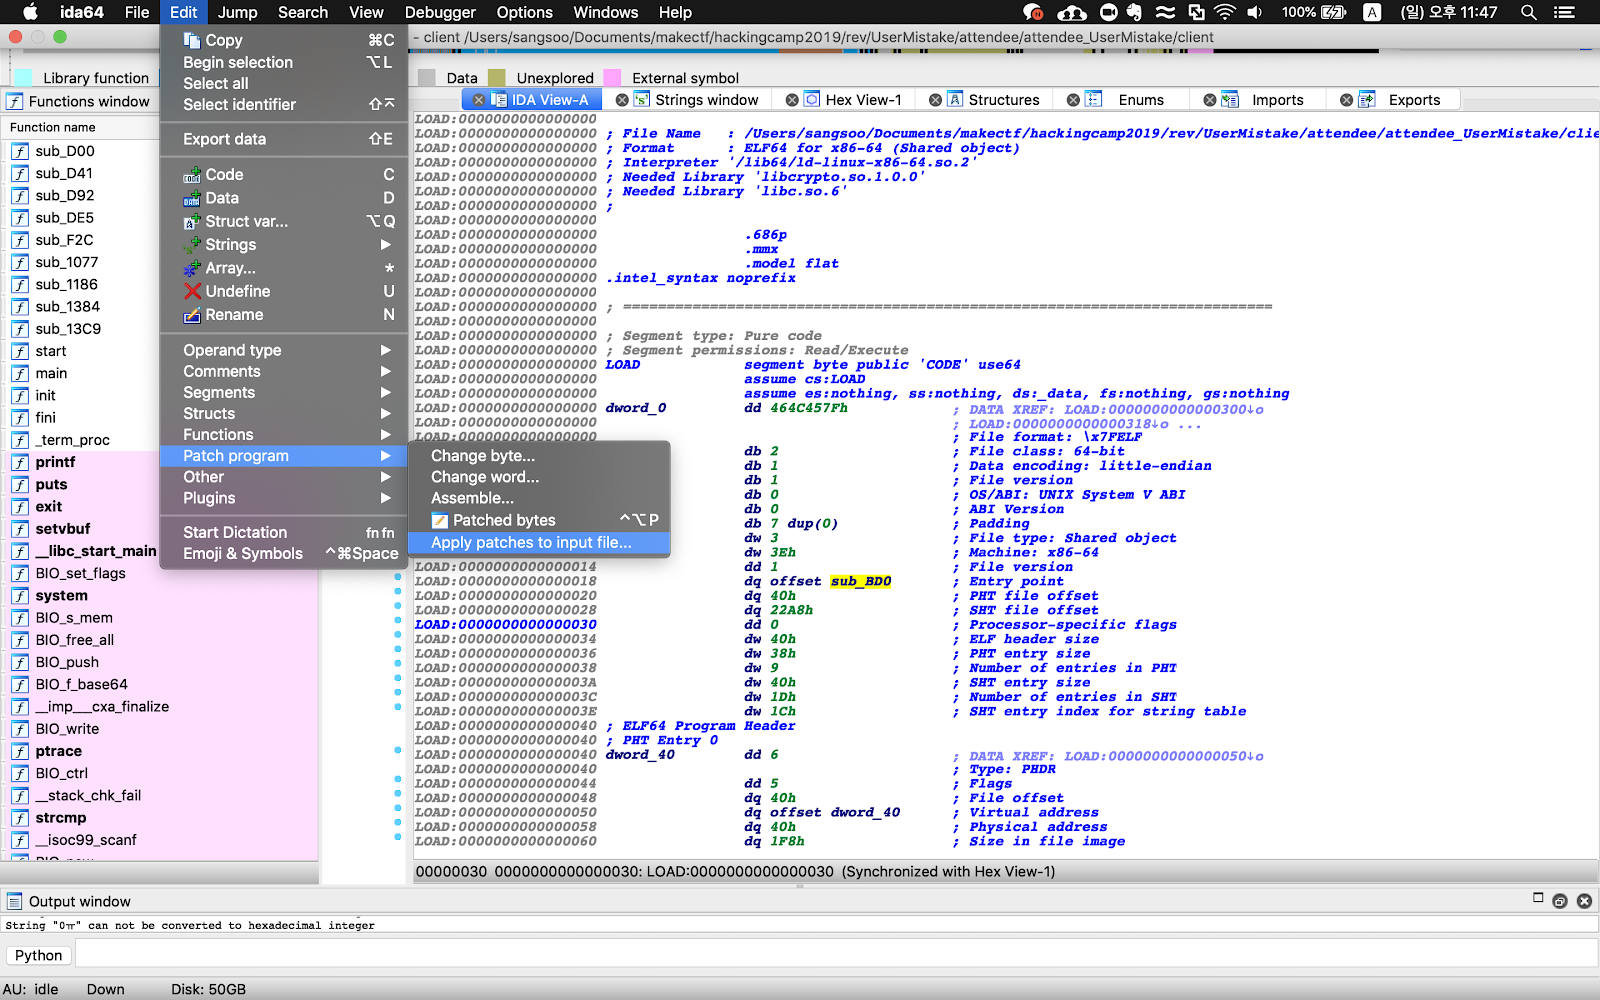The width and height of the screenshot is (1600, 1000).
Task: Select the ptrace function entry
Action: pyautogui.click(x=59, y=751)
